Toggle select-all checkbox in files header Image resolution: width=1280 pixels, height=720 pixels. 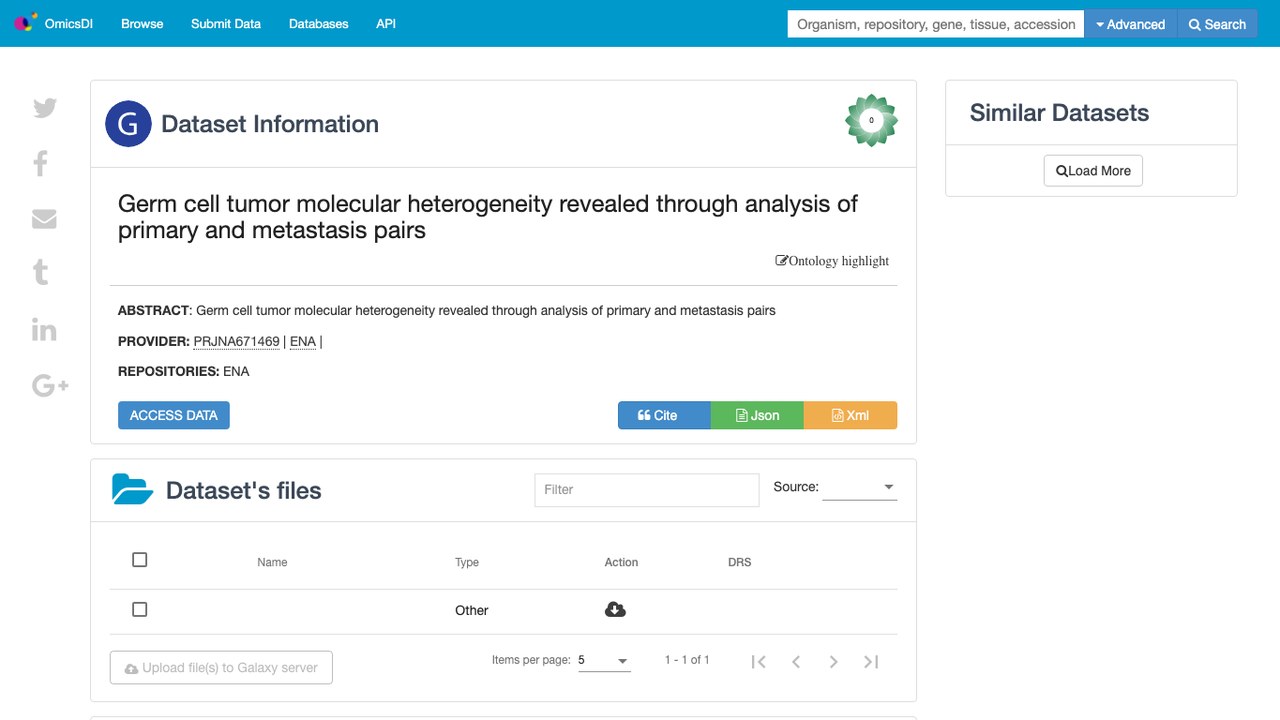pyautogui.click(x=140, y=560)
